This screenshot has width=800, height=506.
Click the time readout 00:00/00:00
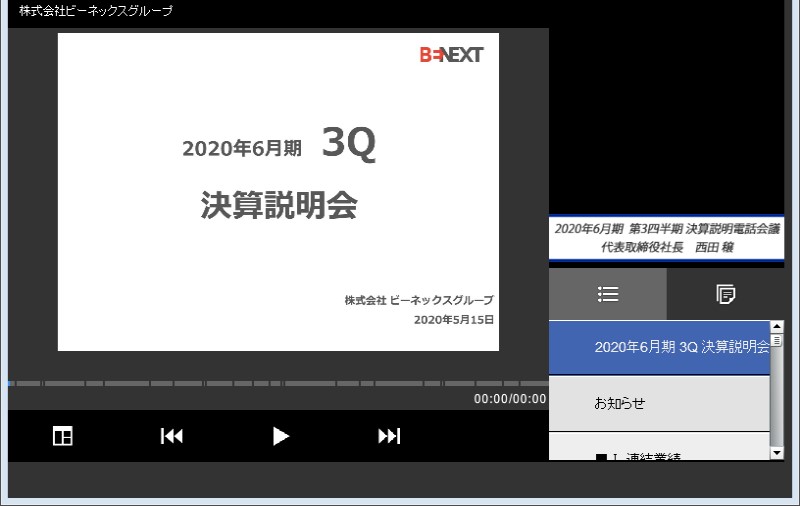pos(510,399)
